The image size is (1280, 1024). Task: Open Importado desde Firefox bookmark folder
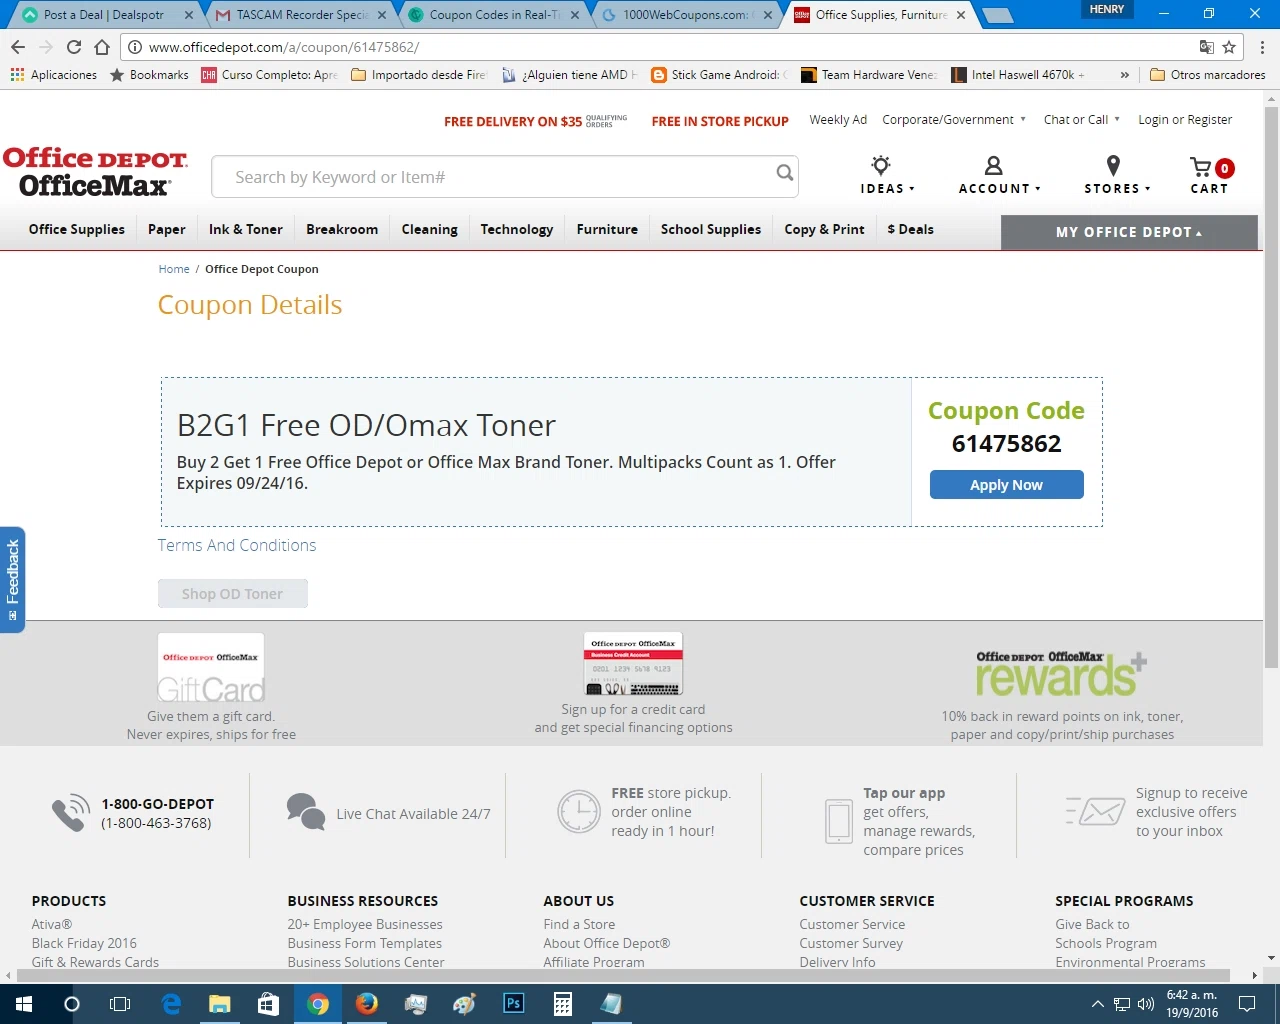(419, 75)
